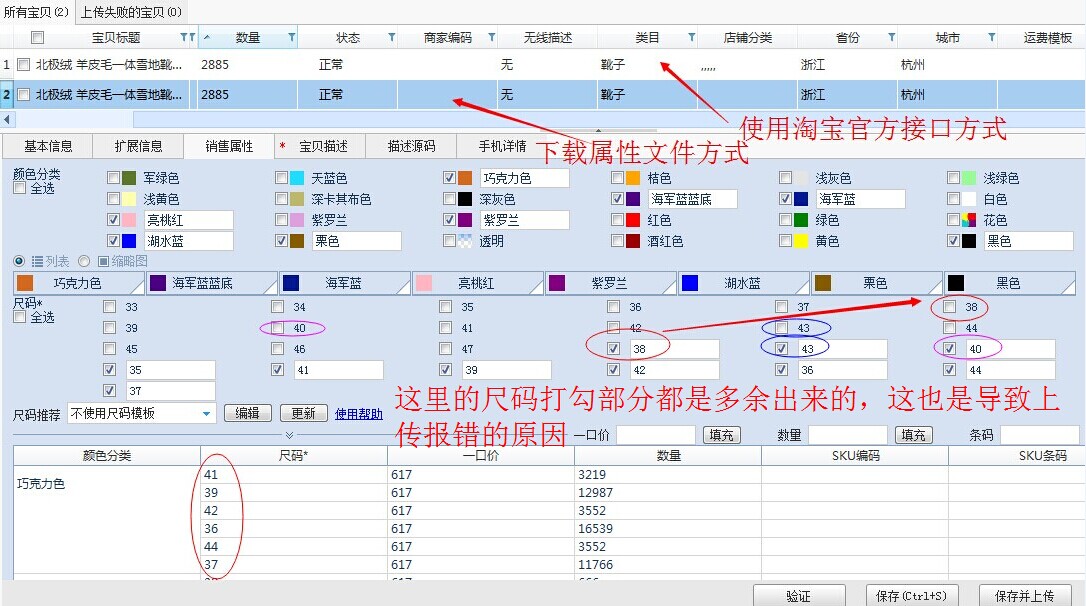The image size is (1086, 606).
Task: Open the 使用帮助 link
Action: click(359, 413)
